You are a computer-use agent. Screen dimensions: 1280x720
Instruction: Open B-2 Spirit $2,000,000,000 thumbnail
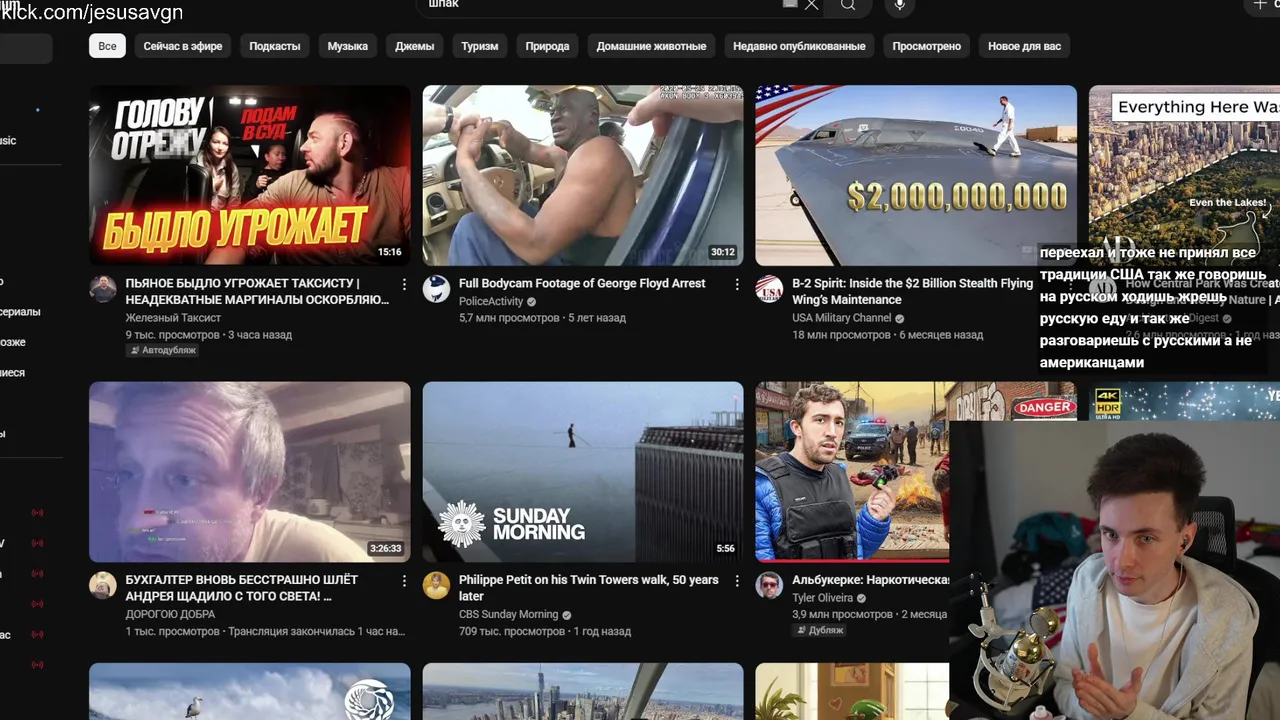pyautogui.click(x=916, y=175)
